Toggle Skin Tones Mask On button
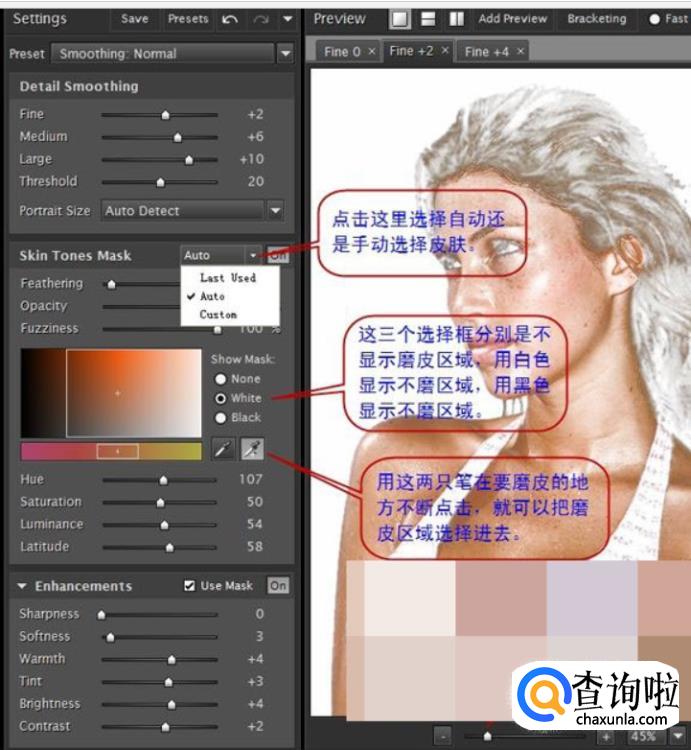 coord(278,255)
